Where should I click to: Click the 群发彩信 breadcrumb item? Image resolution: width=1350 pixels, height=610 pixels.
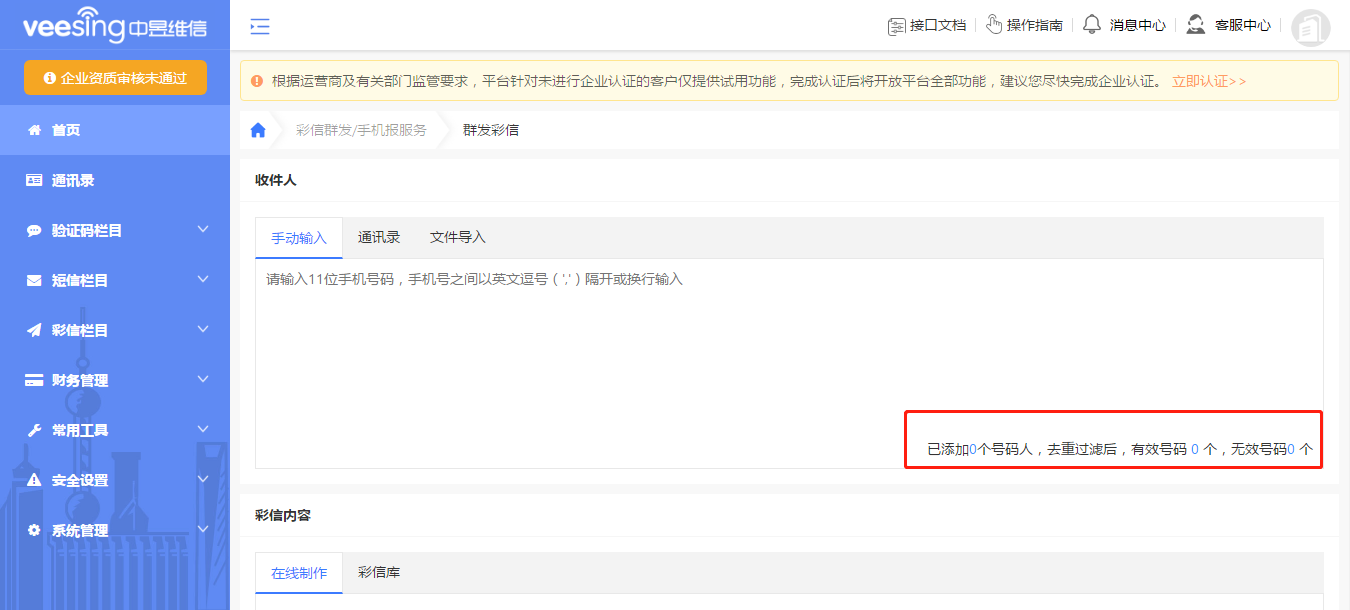coord(491,130)
